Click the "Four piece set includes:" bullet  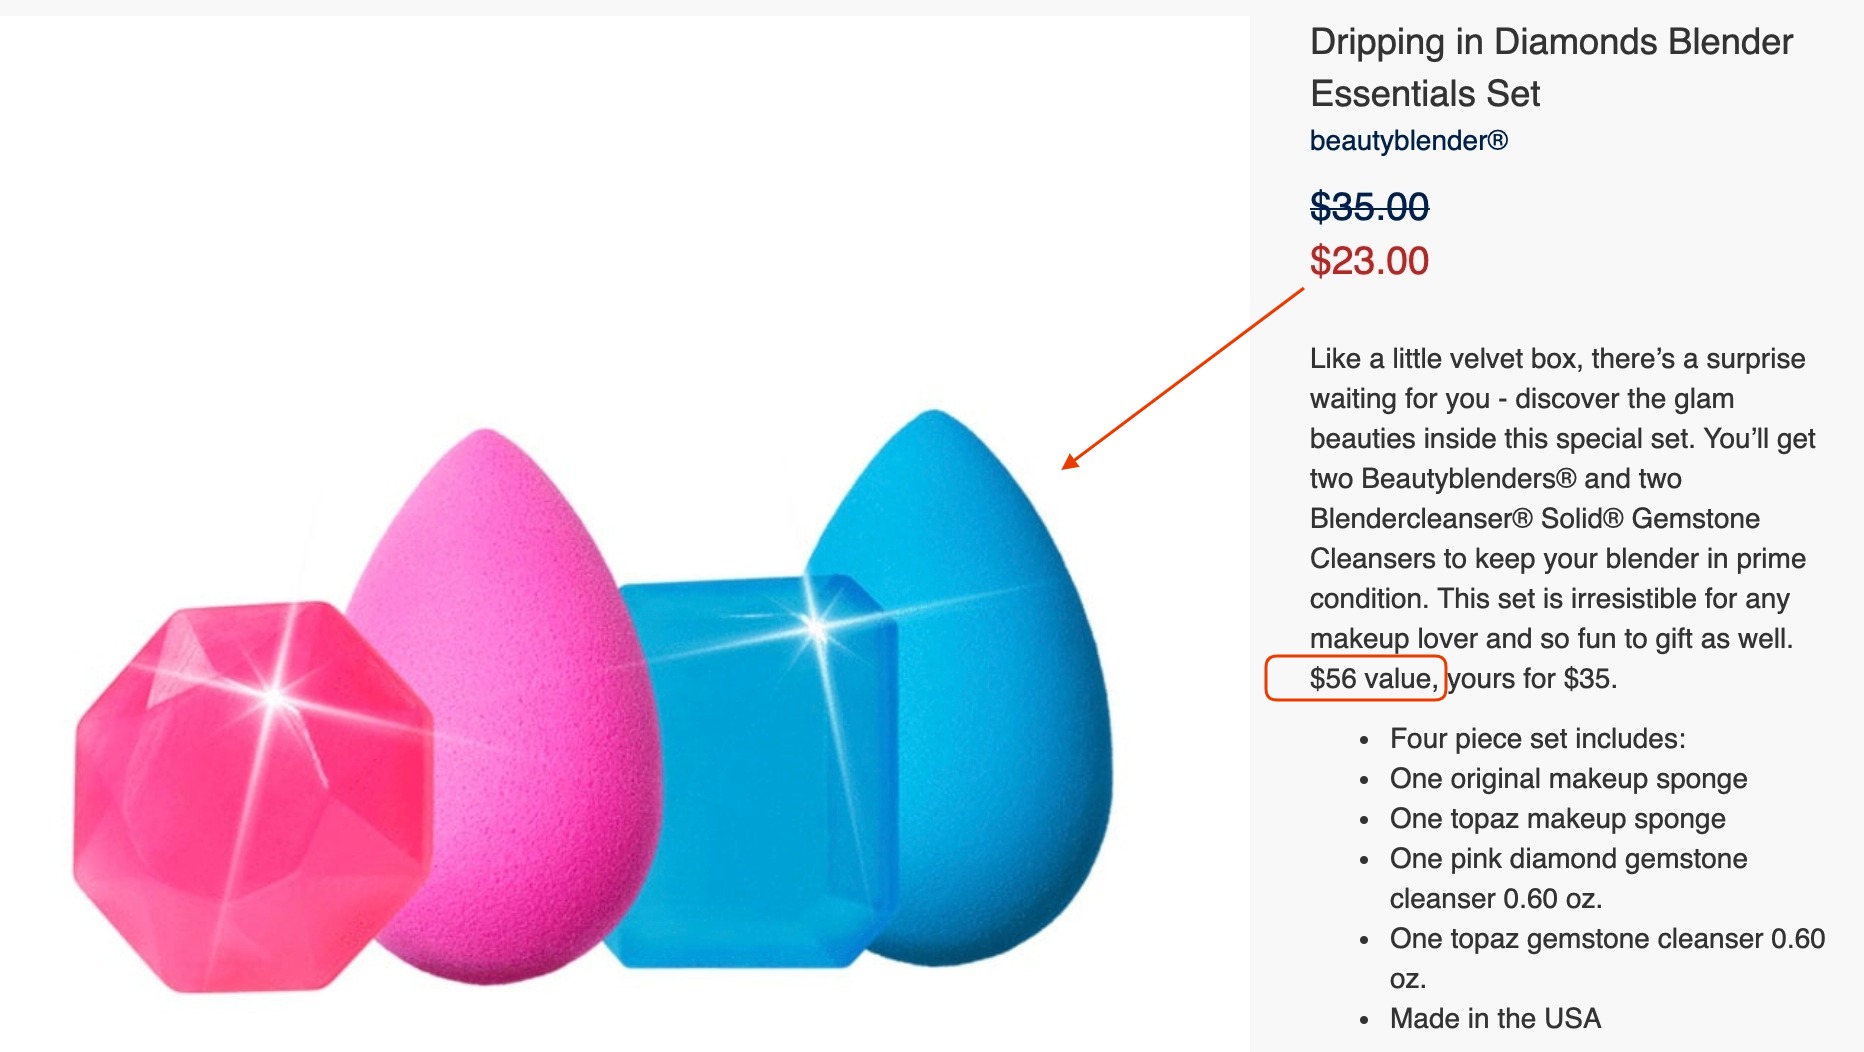point(1538,739)
